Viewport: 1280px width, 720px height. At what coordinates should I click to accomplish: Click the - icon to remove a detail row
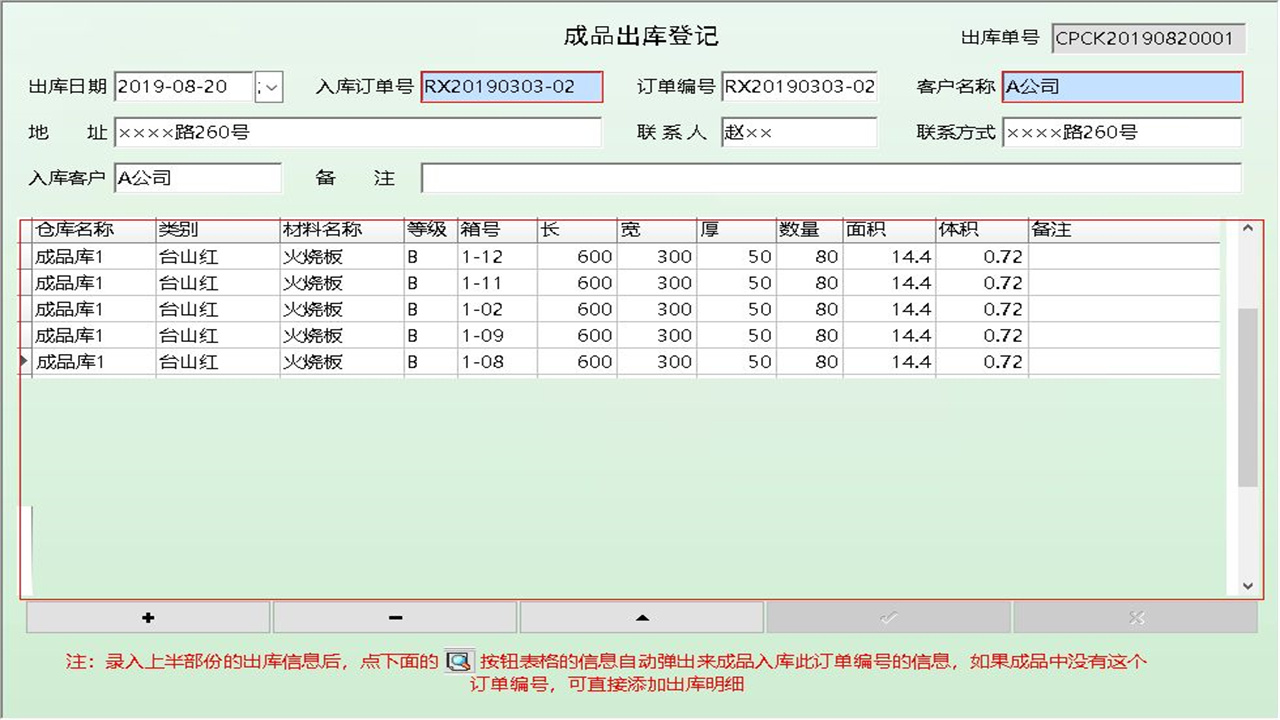(x=394, y=616)
